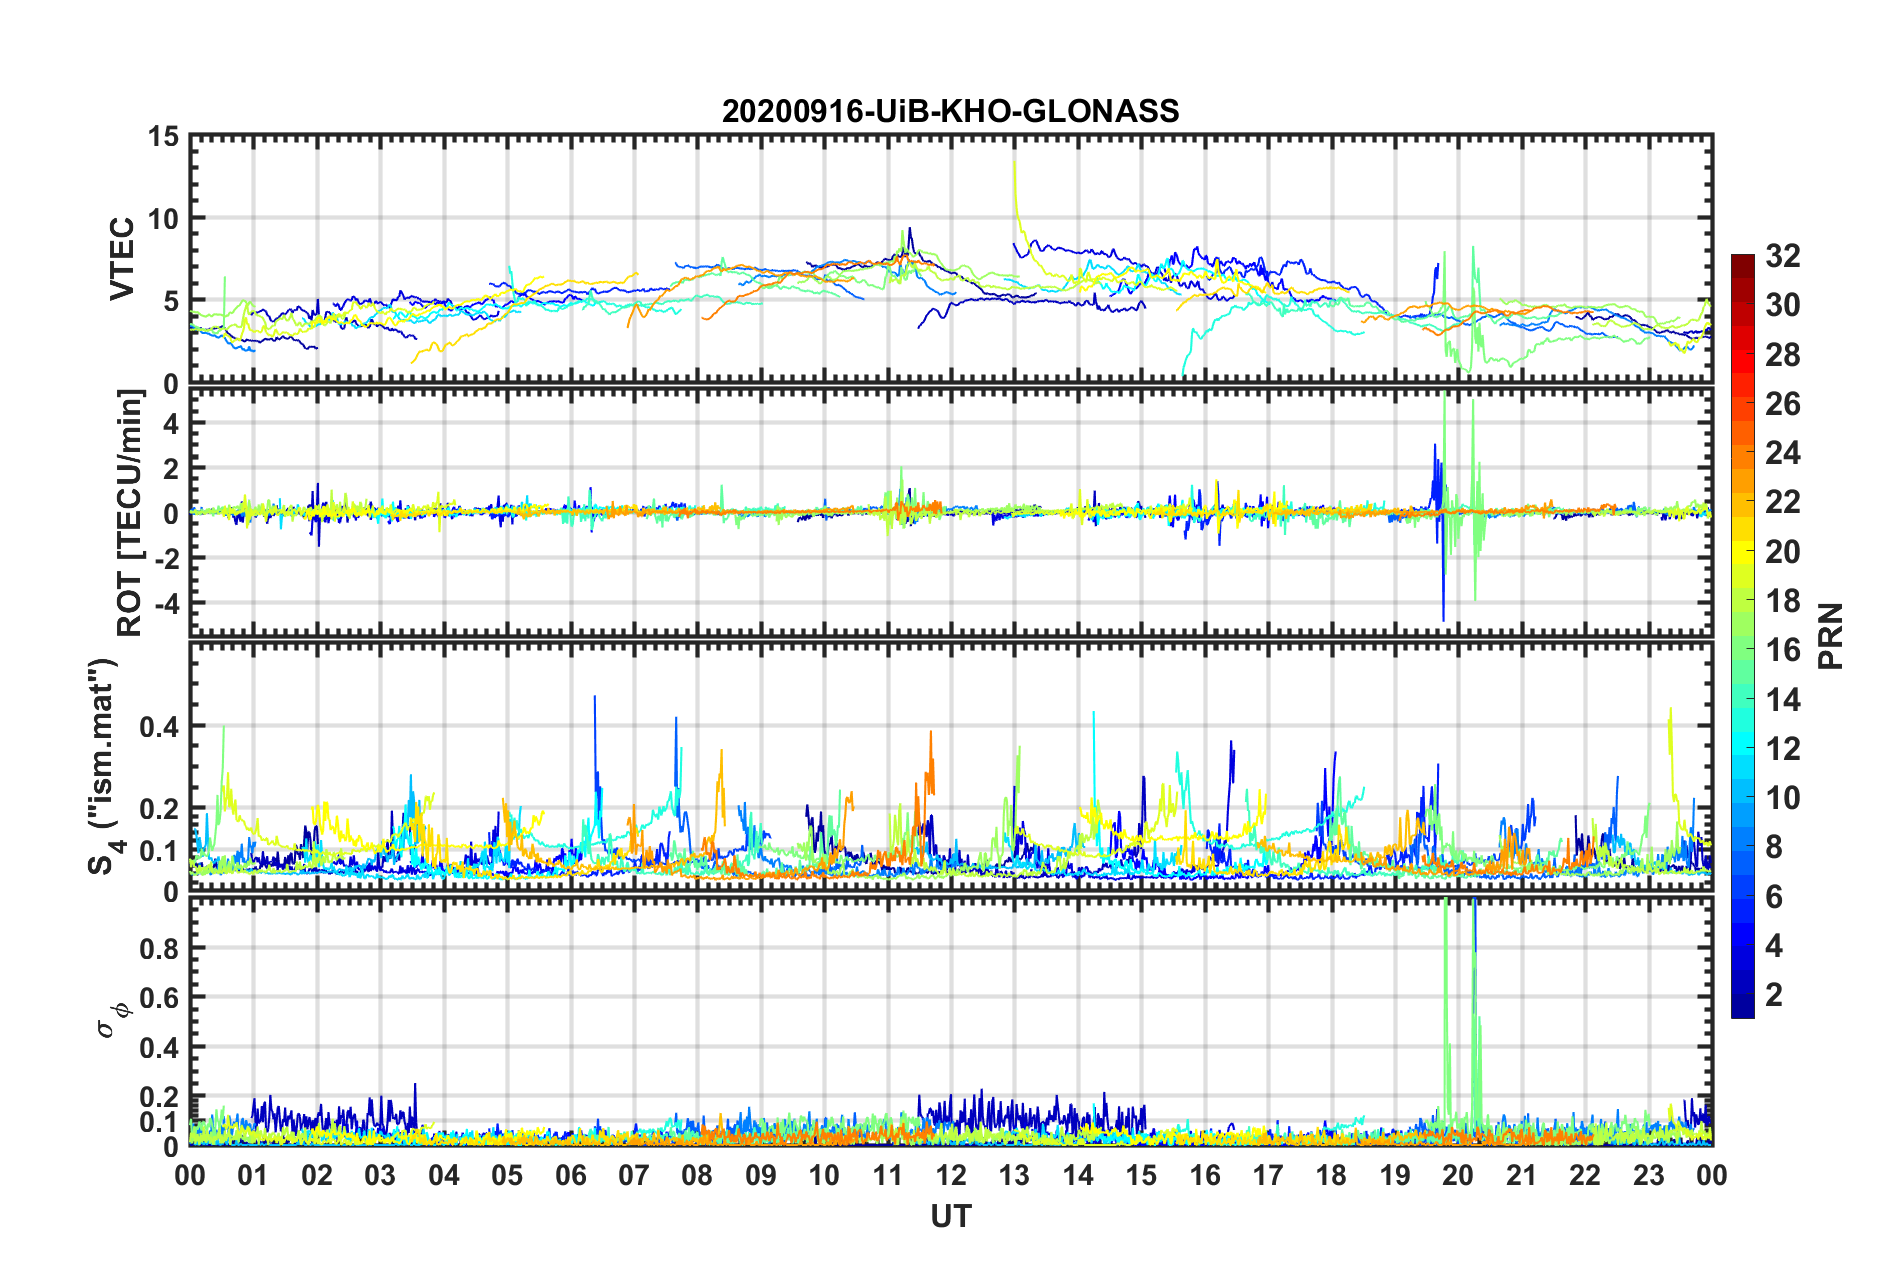Click colorbar tick value 22
The width and height of the screenshot is (1902, 1272).
[x=1782, y=502]
